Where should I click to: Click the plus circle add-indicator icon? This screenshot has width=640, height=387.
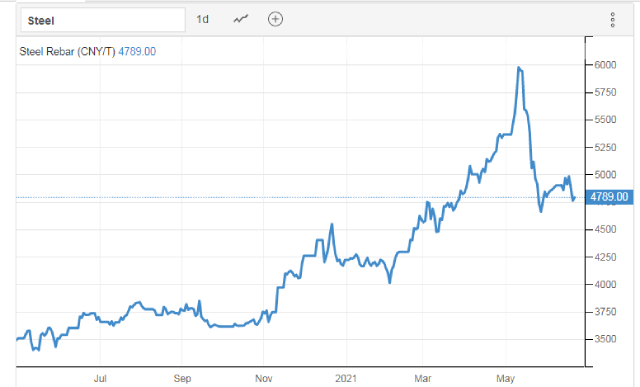click(x=275, y=19)
